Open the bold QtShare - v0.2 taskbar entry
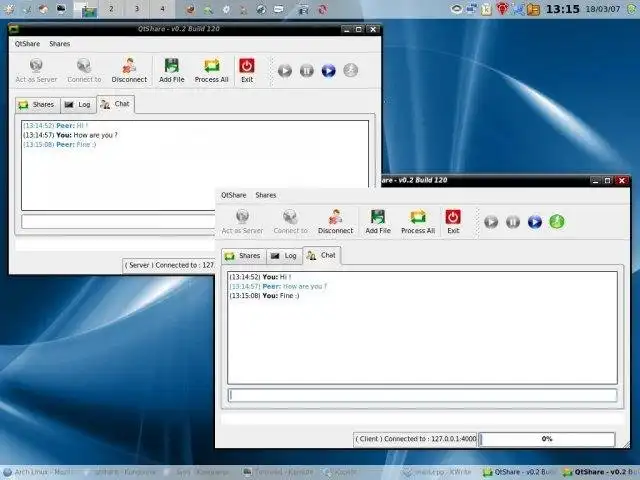The height and width of the screenshot is (480, 640). pos(600,472)
